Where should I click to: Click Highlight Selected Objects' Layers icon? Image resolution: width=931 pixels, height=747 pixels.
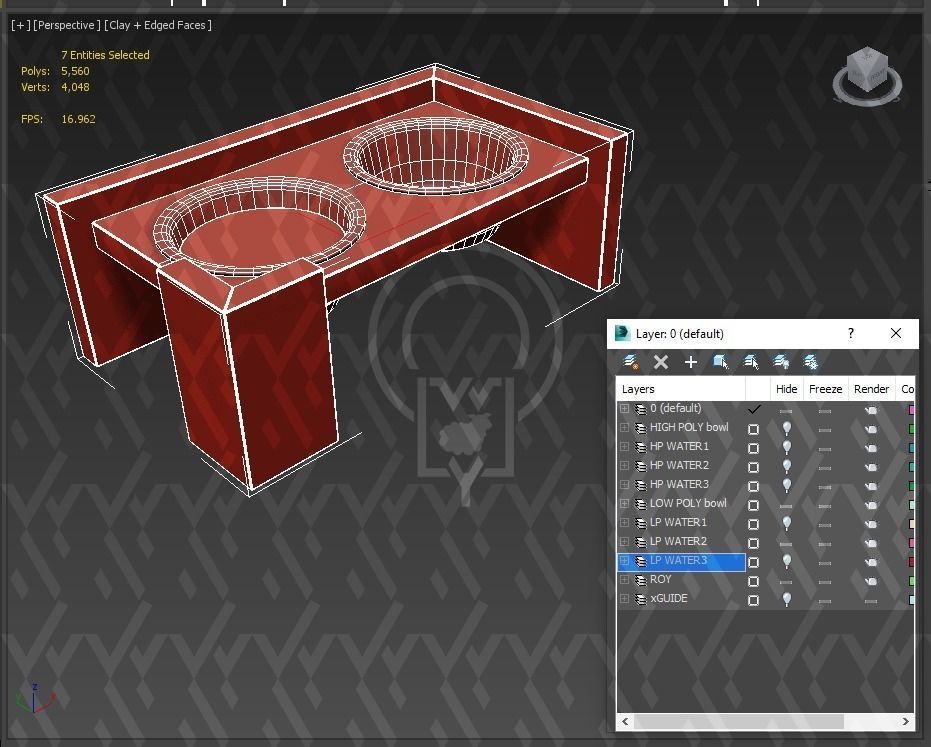click(x=751, y=362)
